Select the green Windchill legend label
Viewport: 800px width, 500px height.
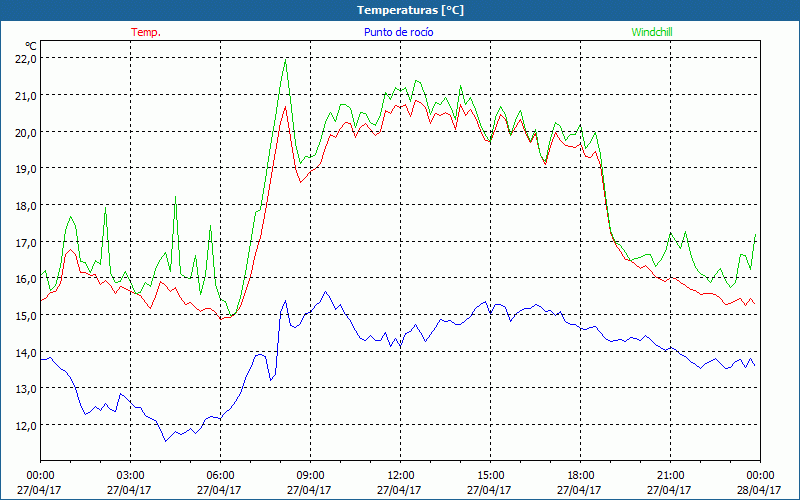652,32
